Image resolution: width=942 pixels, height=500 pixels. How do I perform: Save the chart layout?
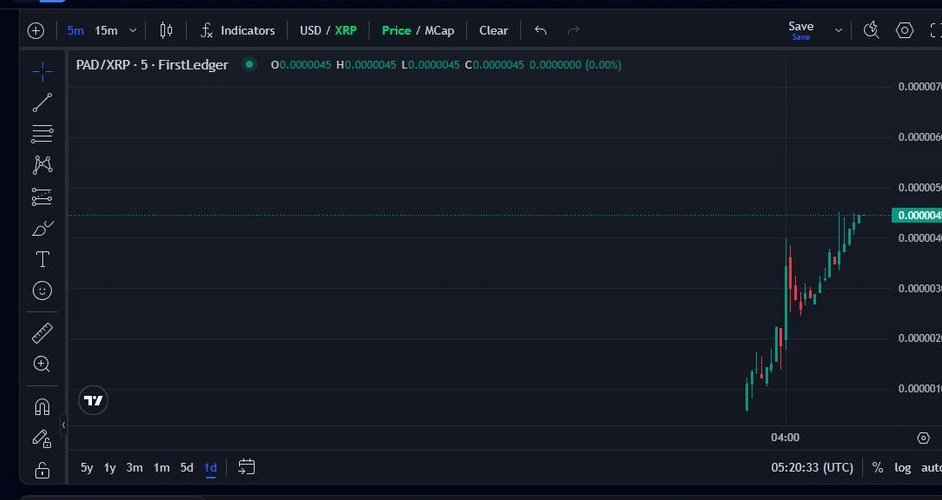pyautogui.click(x=801, y=30)
